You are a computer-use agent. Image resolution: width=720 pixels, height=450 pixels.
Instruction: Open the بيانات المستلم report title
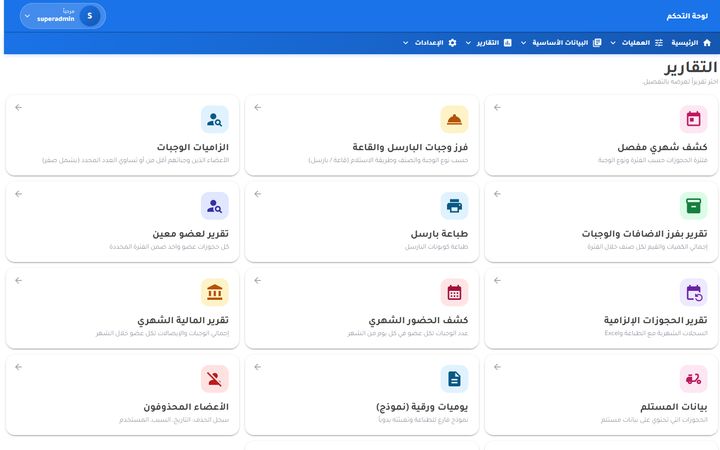[674, 407]
